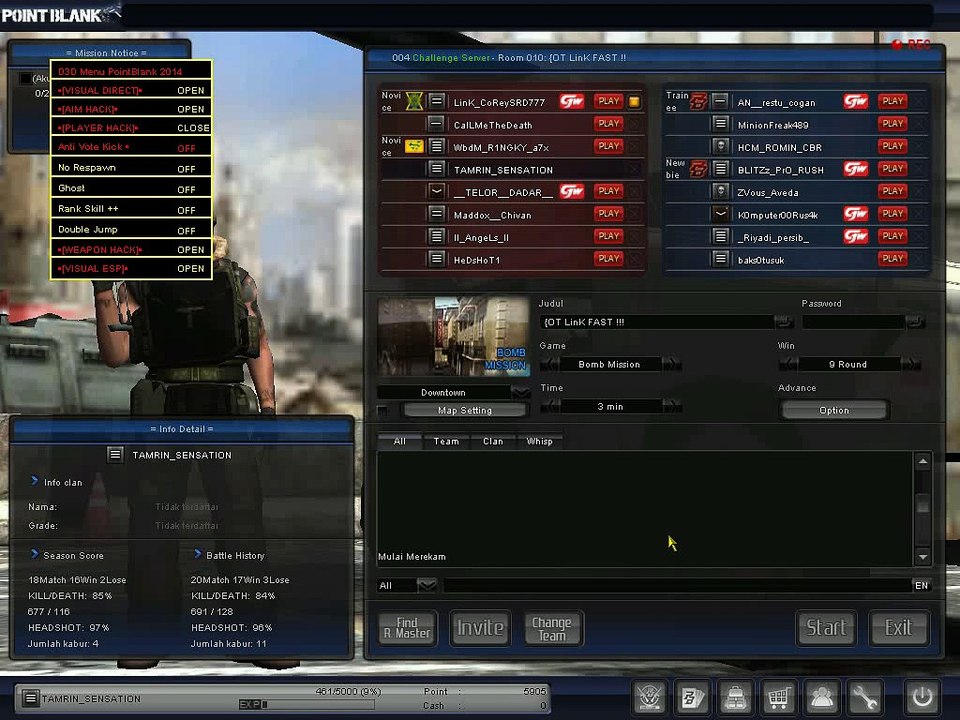Screen dimensions: 960x720
Task: Click the rank icon in the bottom status bar
Action: (x=31, y=698)
